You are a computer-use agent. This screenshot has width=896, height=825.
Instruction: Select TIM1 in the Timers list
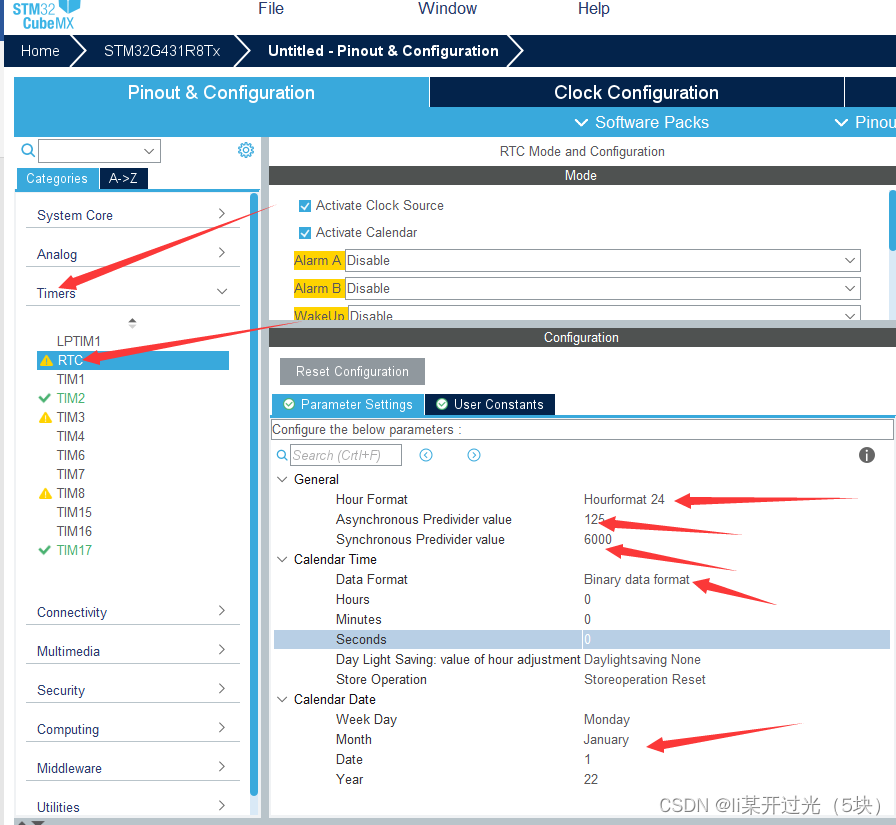[70, 379]
